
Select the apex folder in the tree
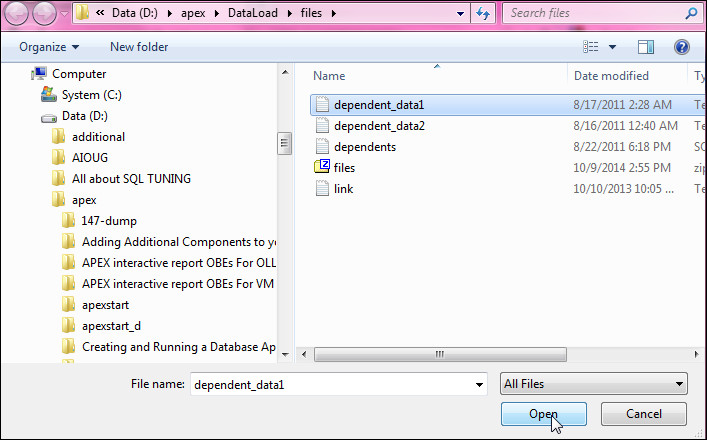coord(84,200)
